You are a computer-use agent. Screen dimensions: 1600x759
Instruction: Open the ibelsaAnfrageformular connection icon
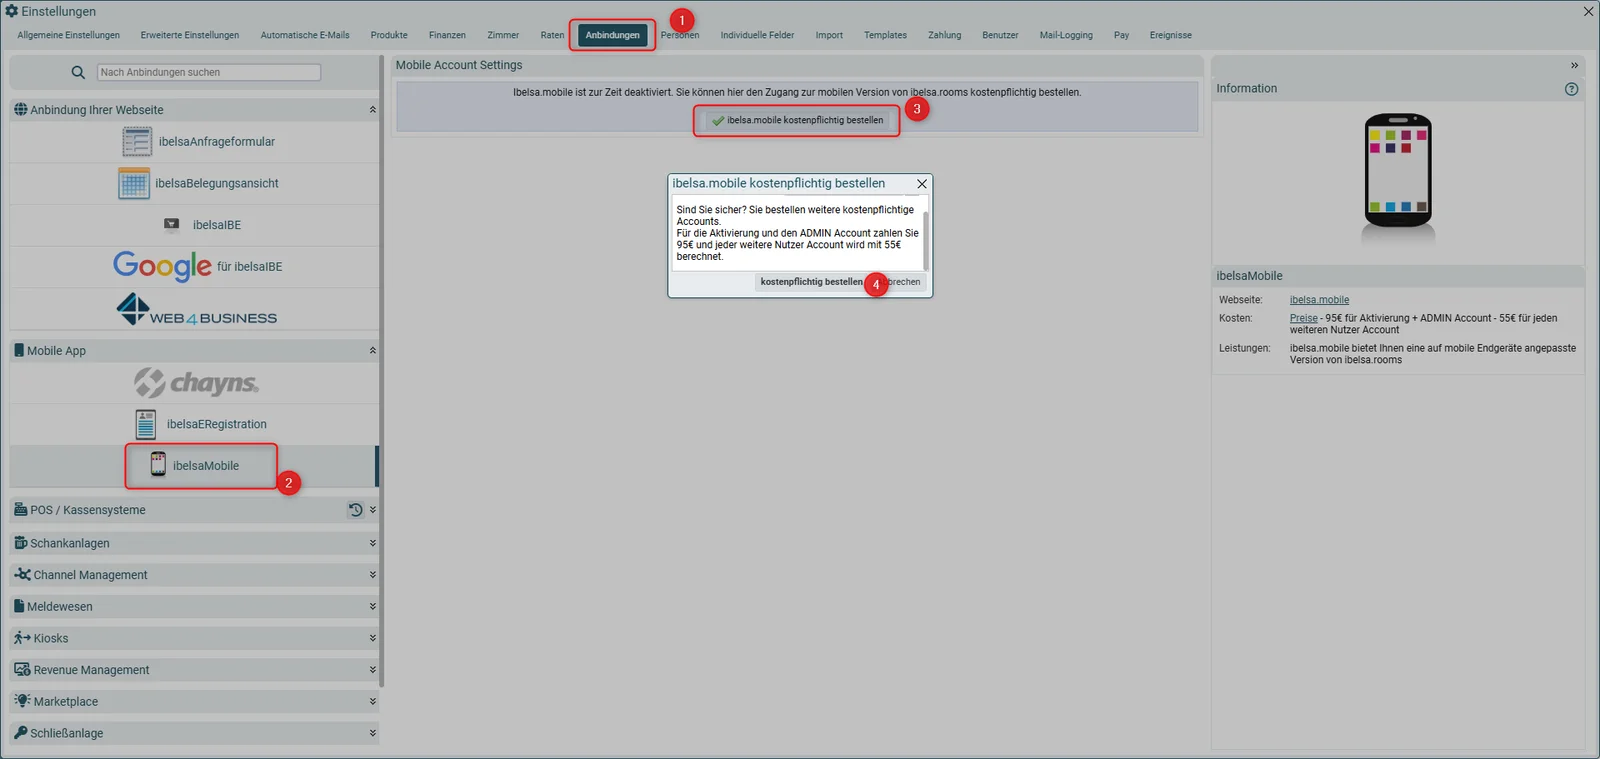(137, 142)
